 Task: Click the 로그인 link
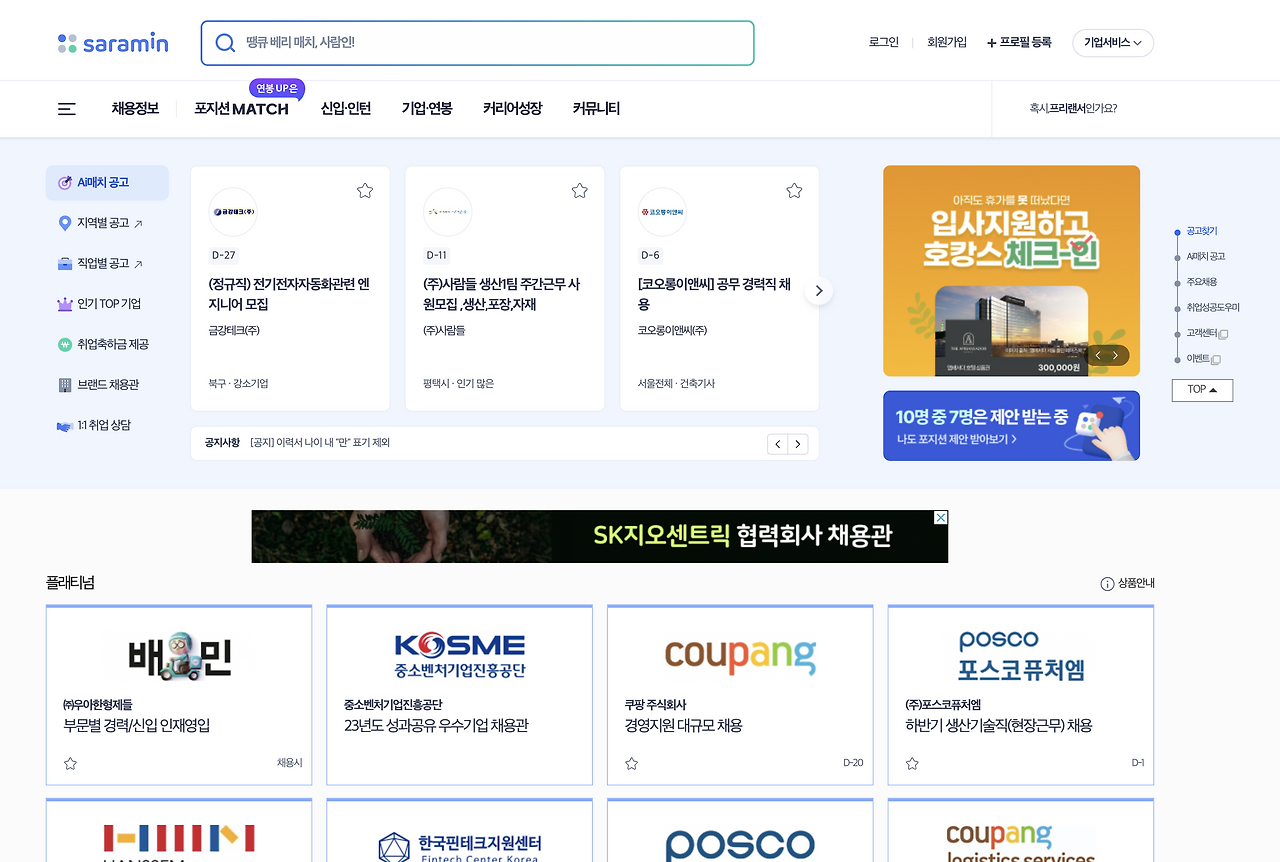click(883, 42)
